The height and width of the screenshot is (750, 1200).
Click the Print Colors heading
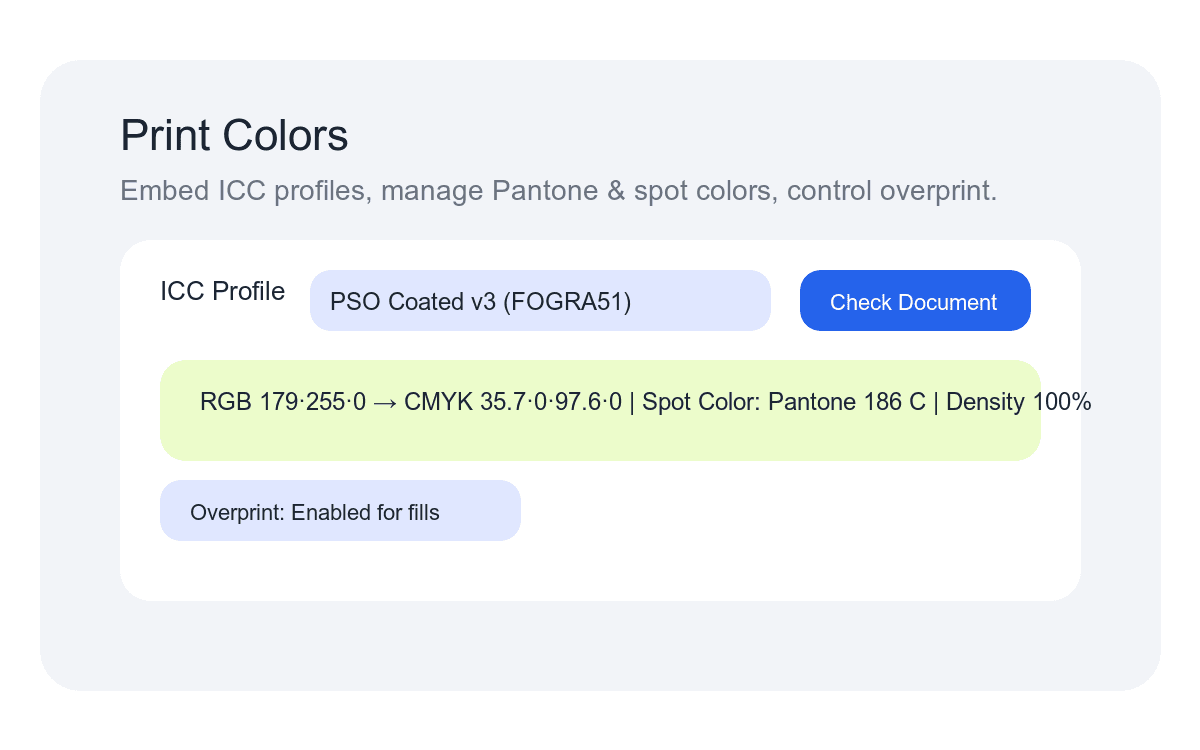pyautogui.click(x=234, y=135)
